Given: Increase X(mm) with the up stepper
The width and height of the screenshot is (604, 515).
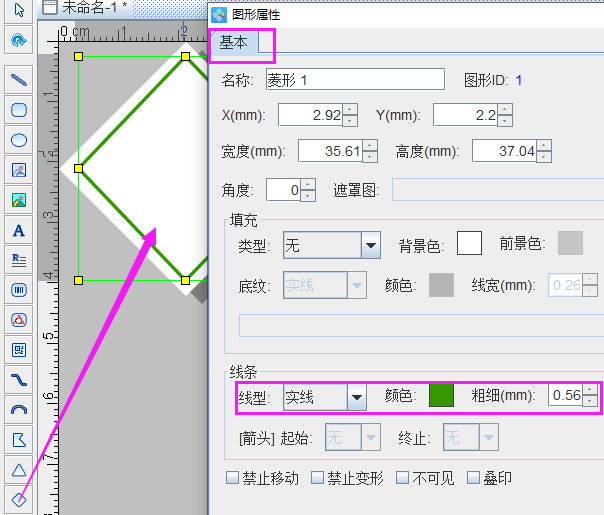Looking at the screenshot, I should click(350, 109).
